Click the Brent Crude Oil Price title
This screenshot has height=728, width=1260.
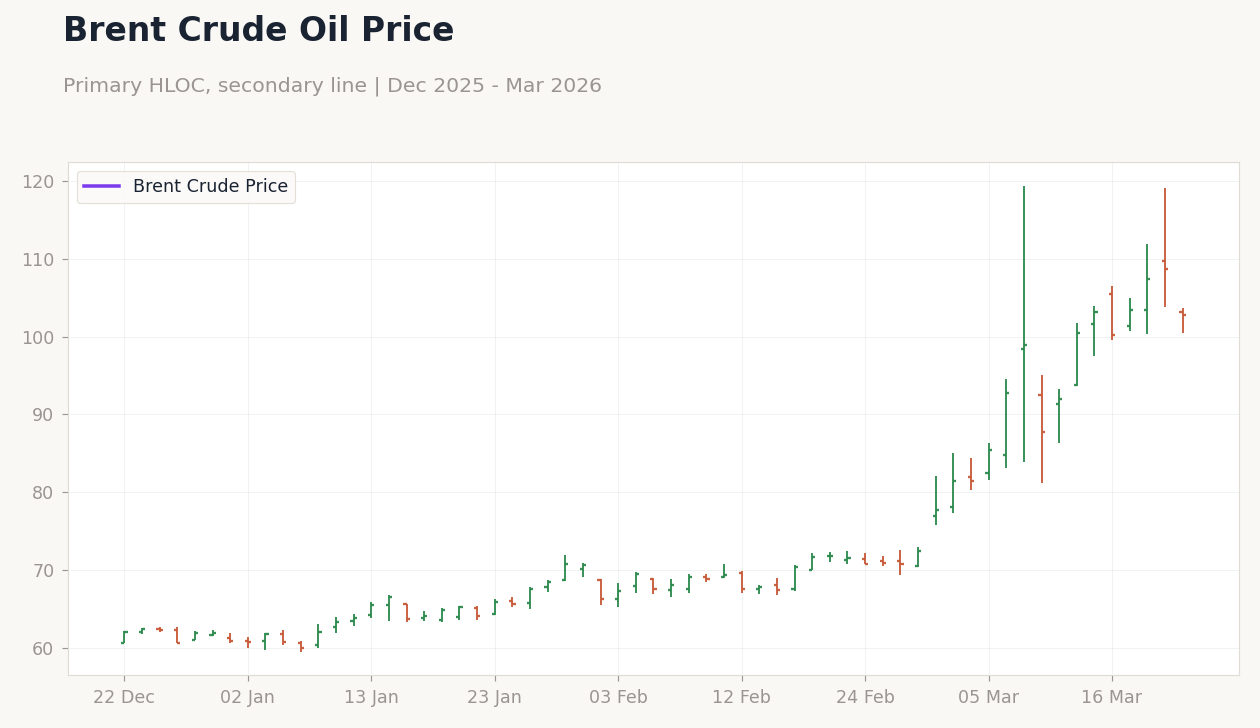pos(258,31)
